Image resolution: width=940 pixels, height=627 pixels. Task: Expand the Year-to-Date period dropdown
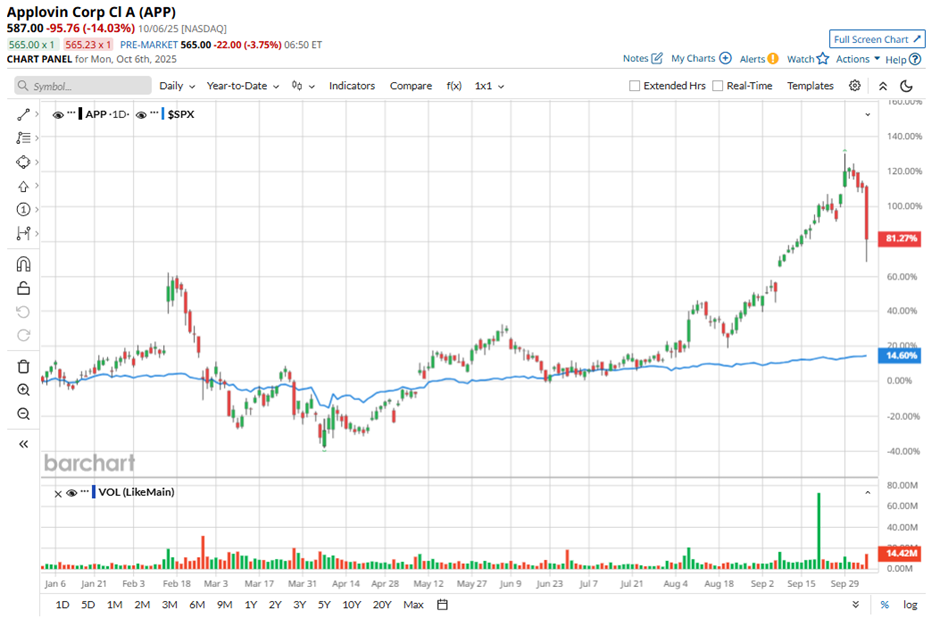[242, 86]
